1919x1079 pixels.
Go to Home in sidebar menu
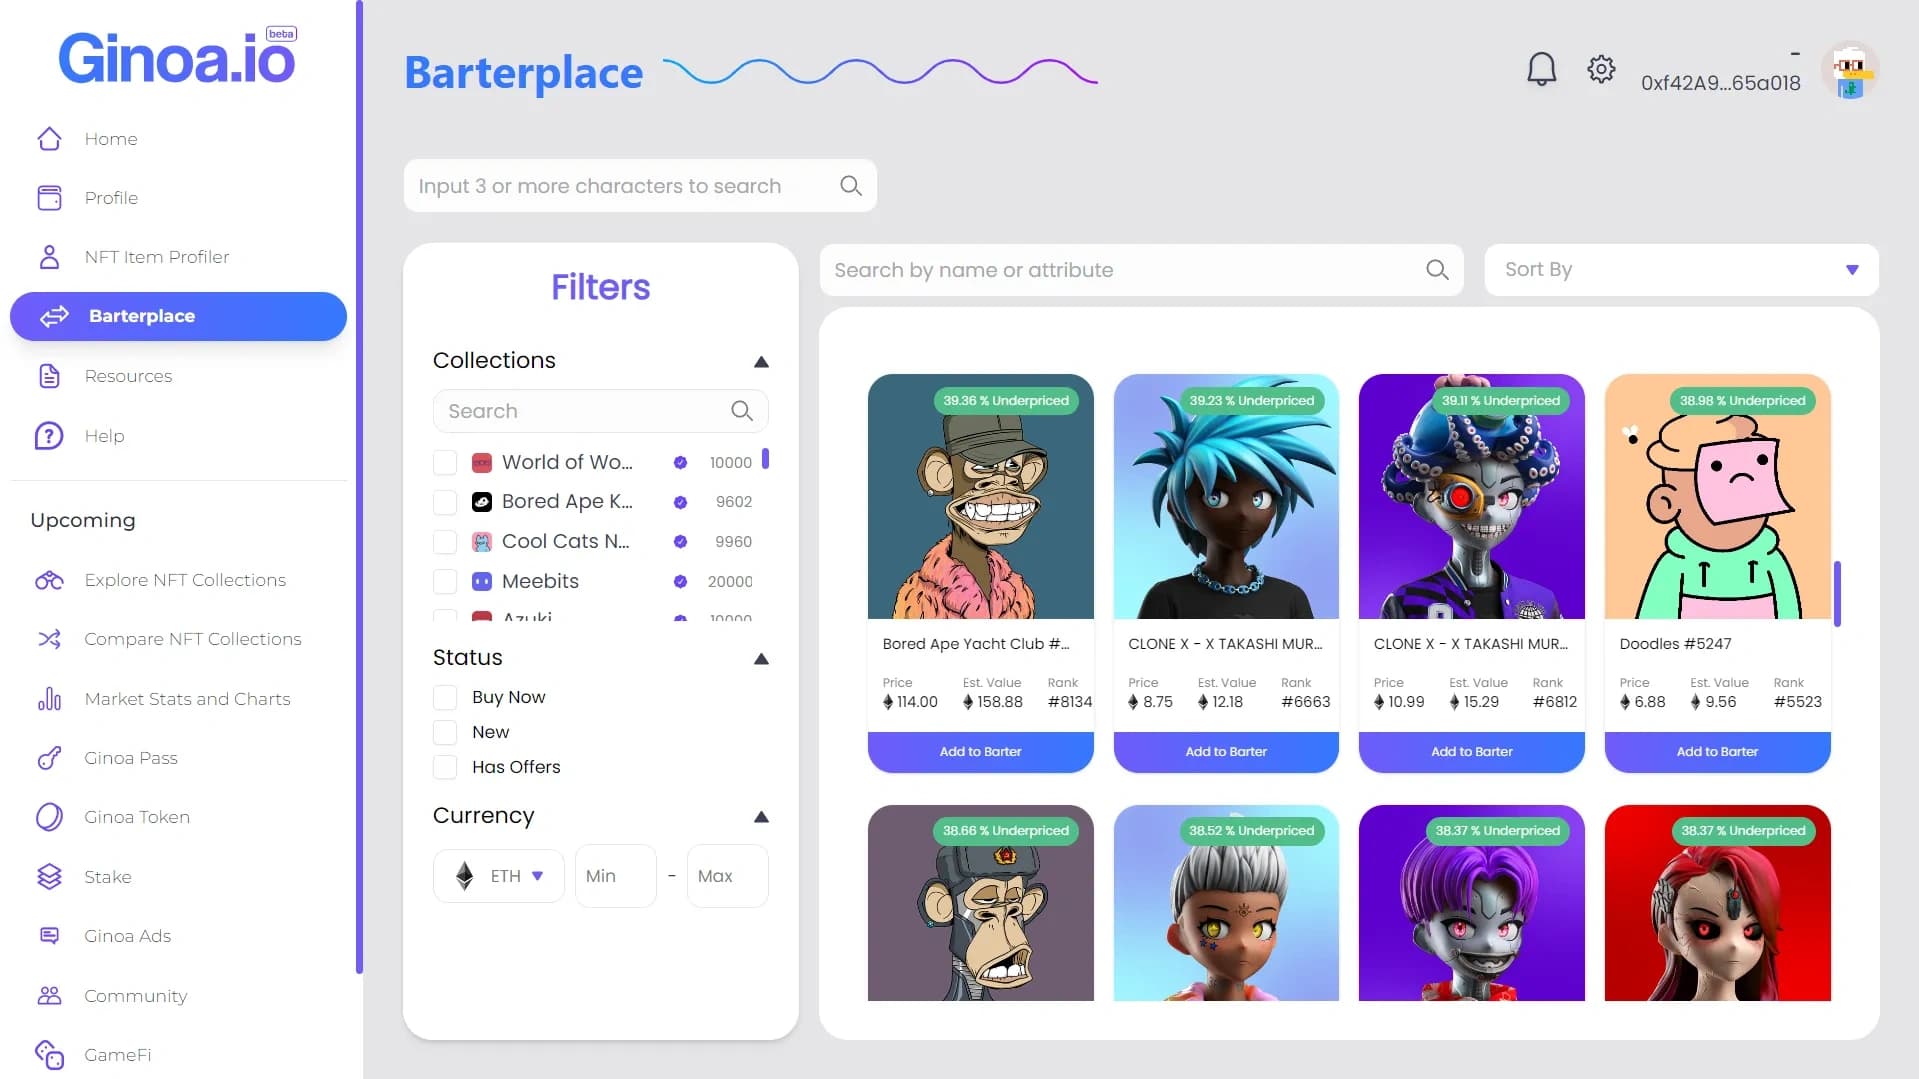[x=111, y=139]
